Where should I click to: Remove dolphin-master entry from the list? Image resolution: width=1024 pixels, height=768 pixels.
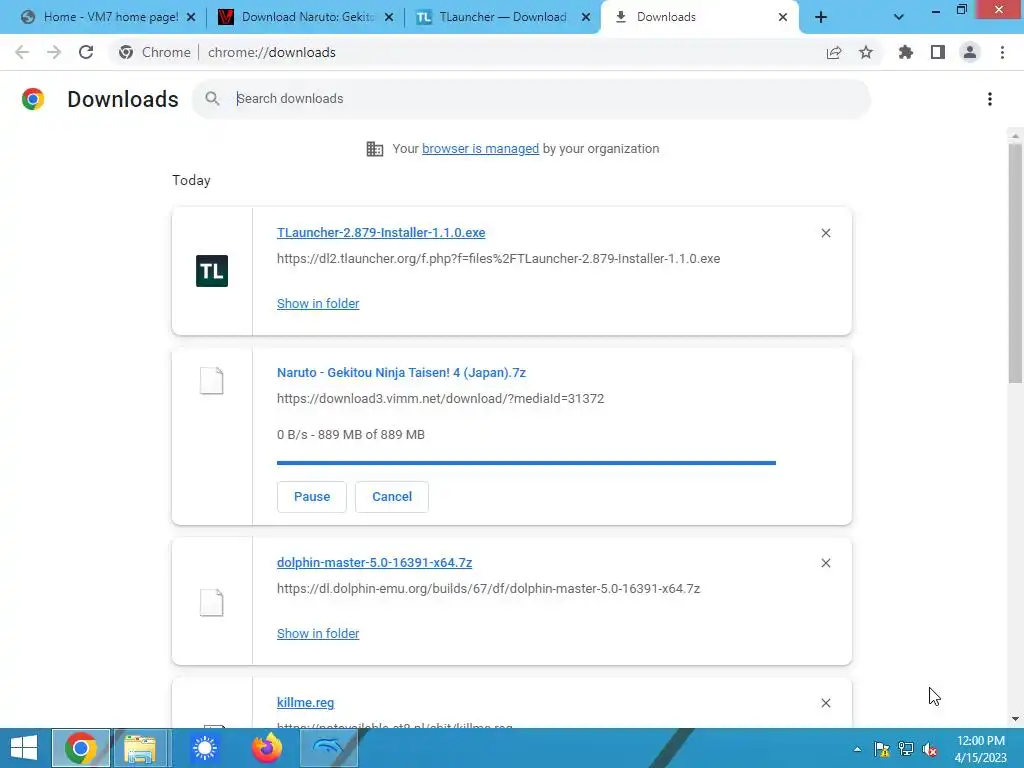tap(826, 563)
